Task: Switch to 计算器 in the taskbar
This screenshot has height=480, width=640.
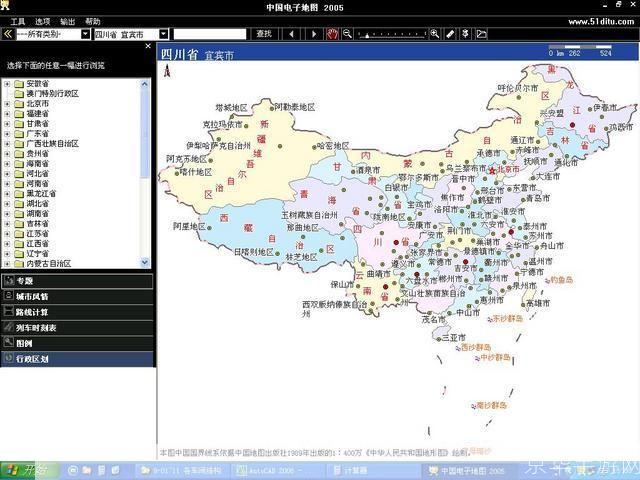Action: click(x=373, y=470)
